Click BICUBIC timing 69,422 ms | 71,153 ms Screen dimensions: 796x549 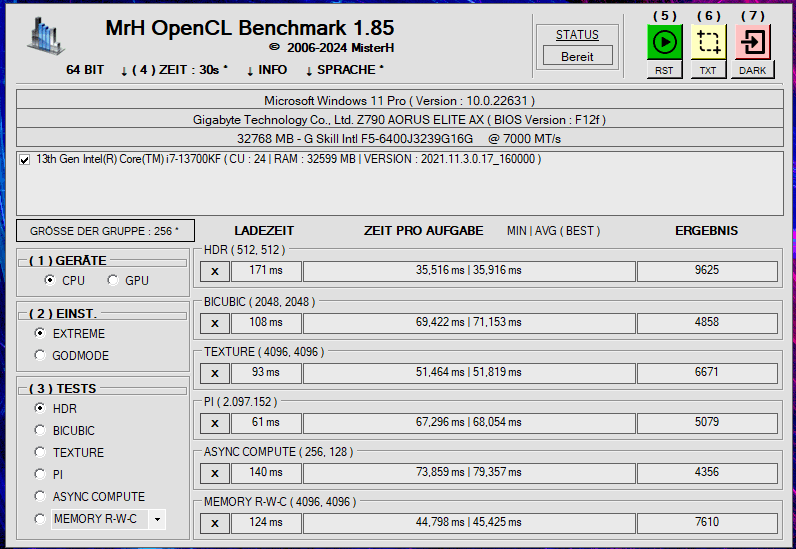[469, 322]
